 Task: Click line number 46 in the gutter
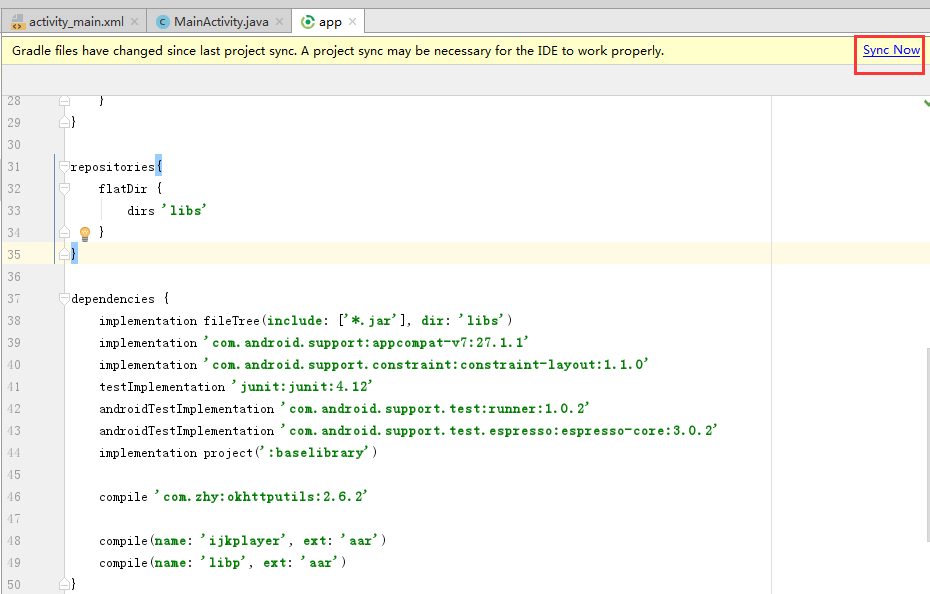14,497
